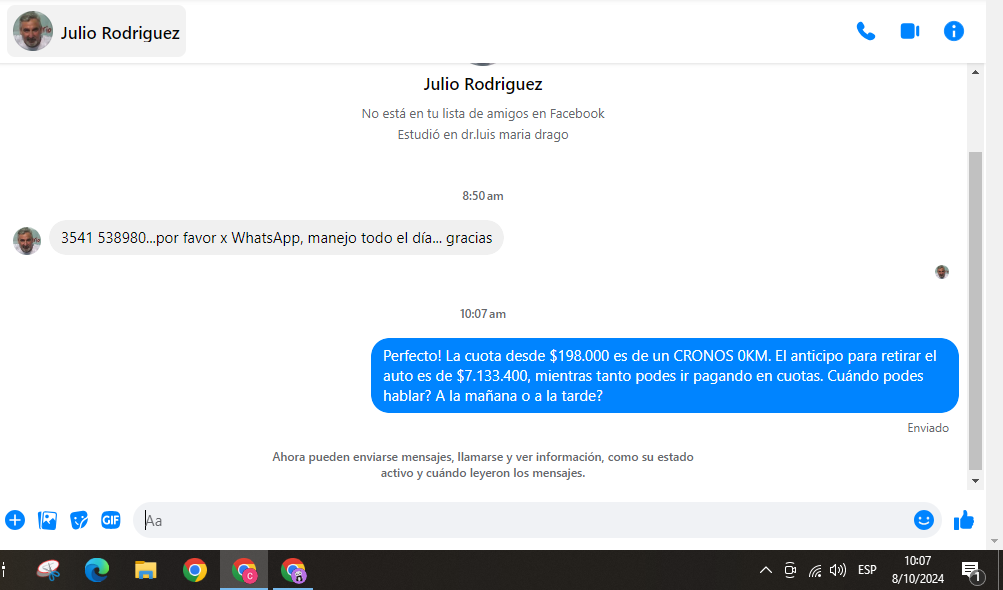Screen dimensions: 1003x590
Task: Click the 10:07 am timestamp
Action: pyautogui.click(x=483, y=314)
